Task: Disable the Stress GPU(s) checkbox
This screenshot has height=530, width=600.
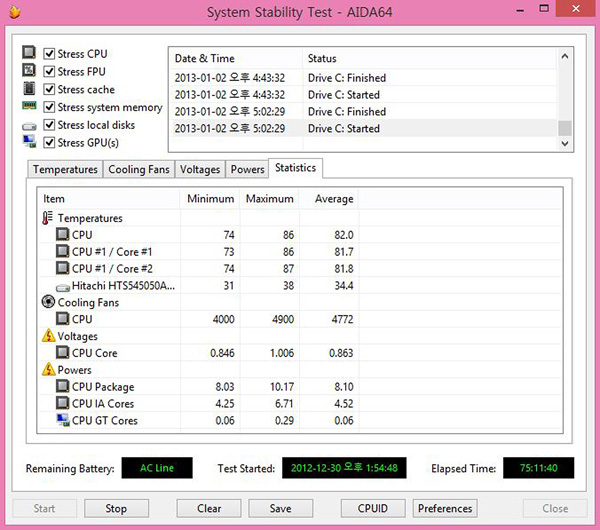Action: pyautogui.click(x=49, y=142)
